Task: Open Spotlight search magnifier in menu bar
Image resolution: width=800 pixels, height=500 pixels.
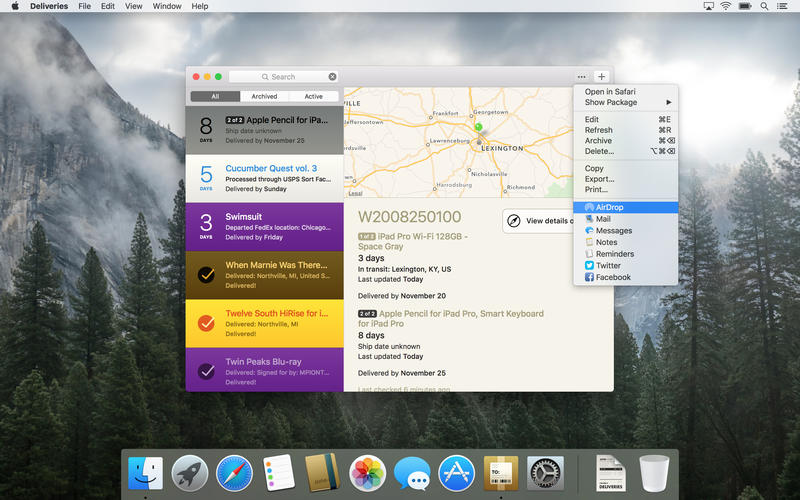Action: (764, 6)
